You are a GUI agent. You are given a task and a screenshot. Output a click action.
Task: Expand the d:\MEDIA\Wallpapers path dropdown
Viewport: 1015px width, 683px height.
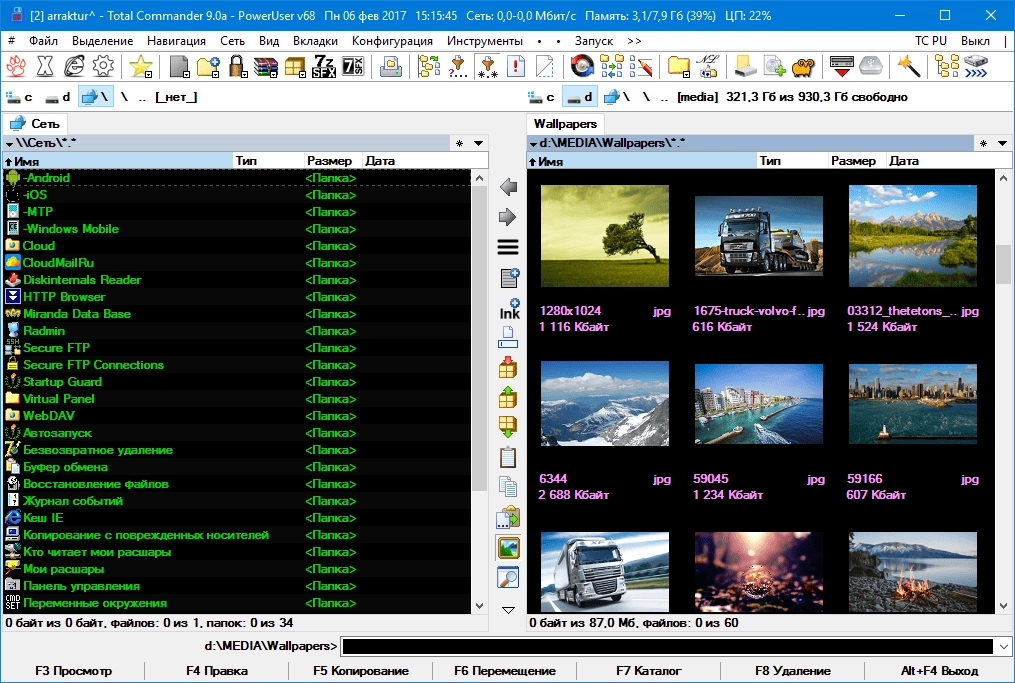[533, 144]
